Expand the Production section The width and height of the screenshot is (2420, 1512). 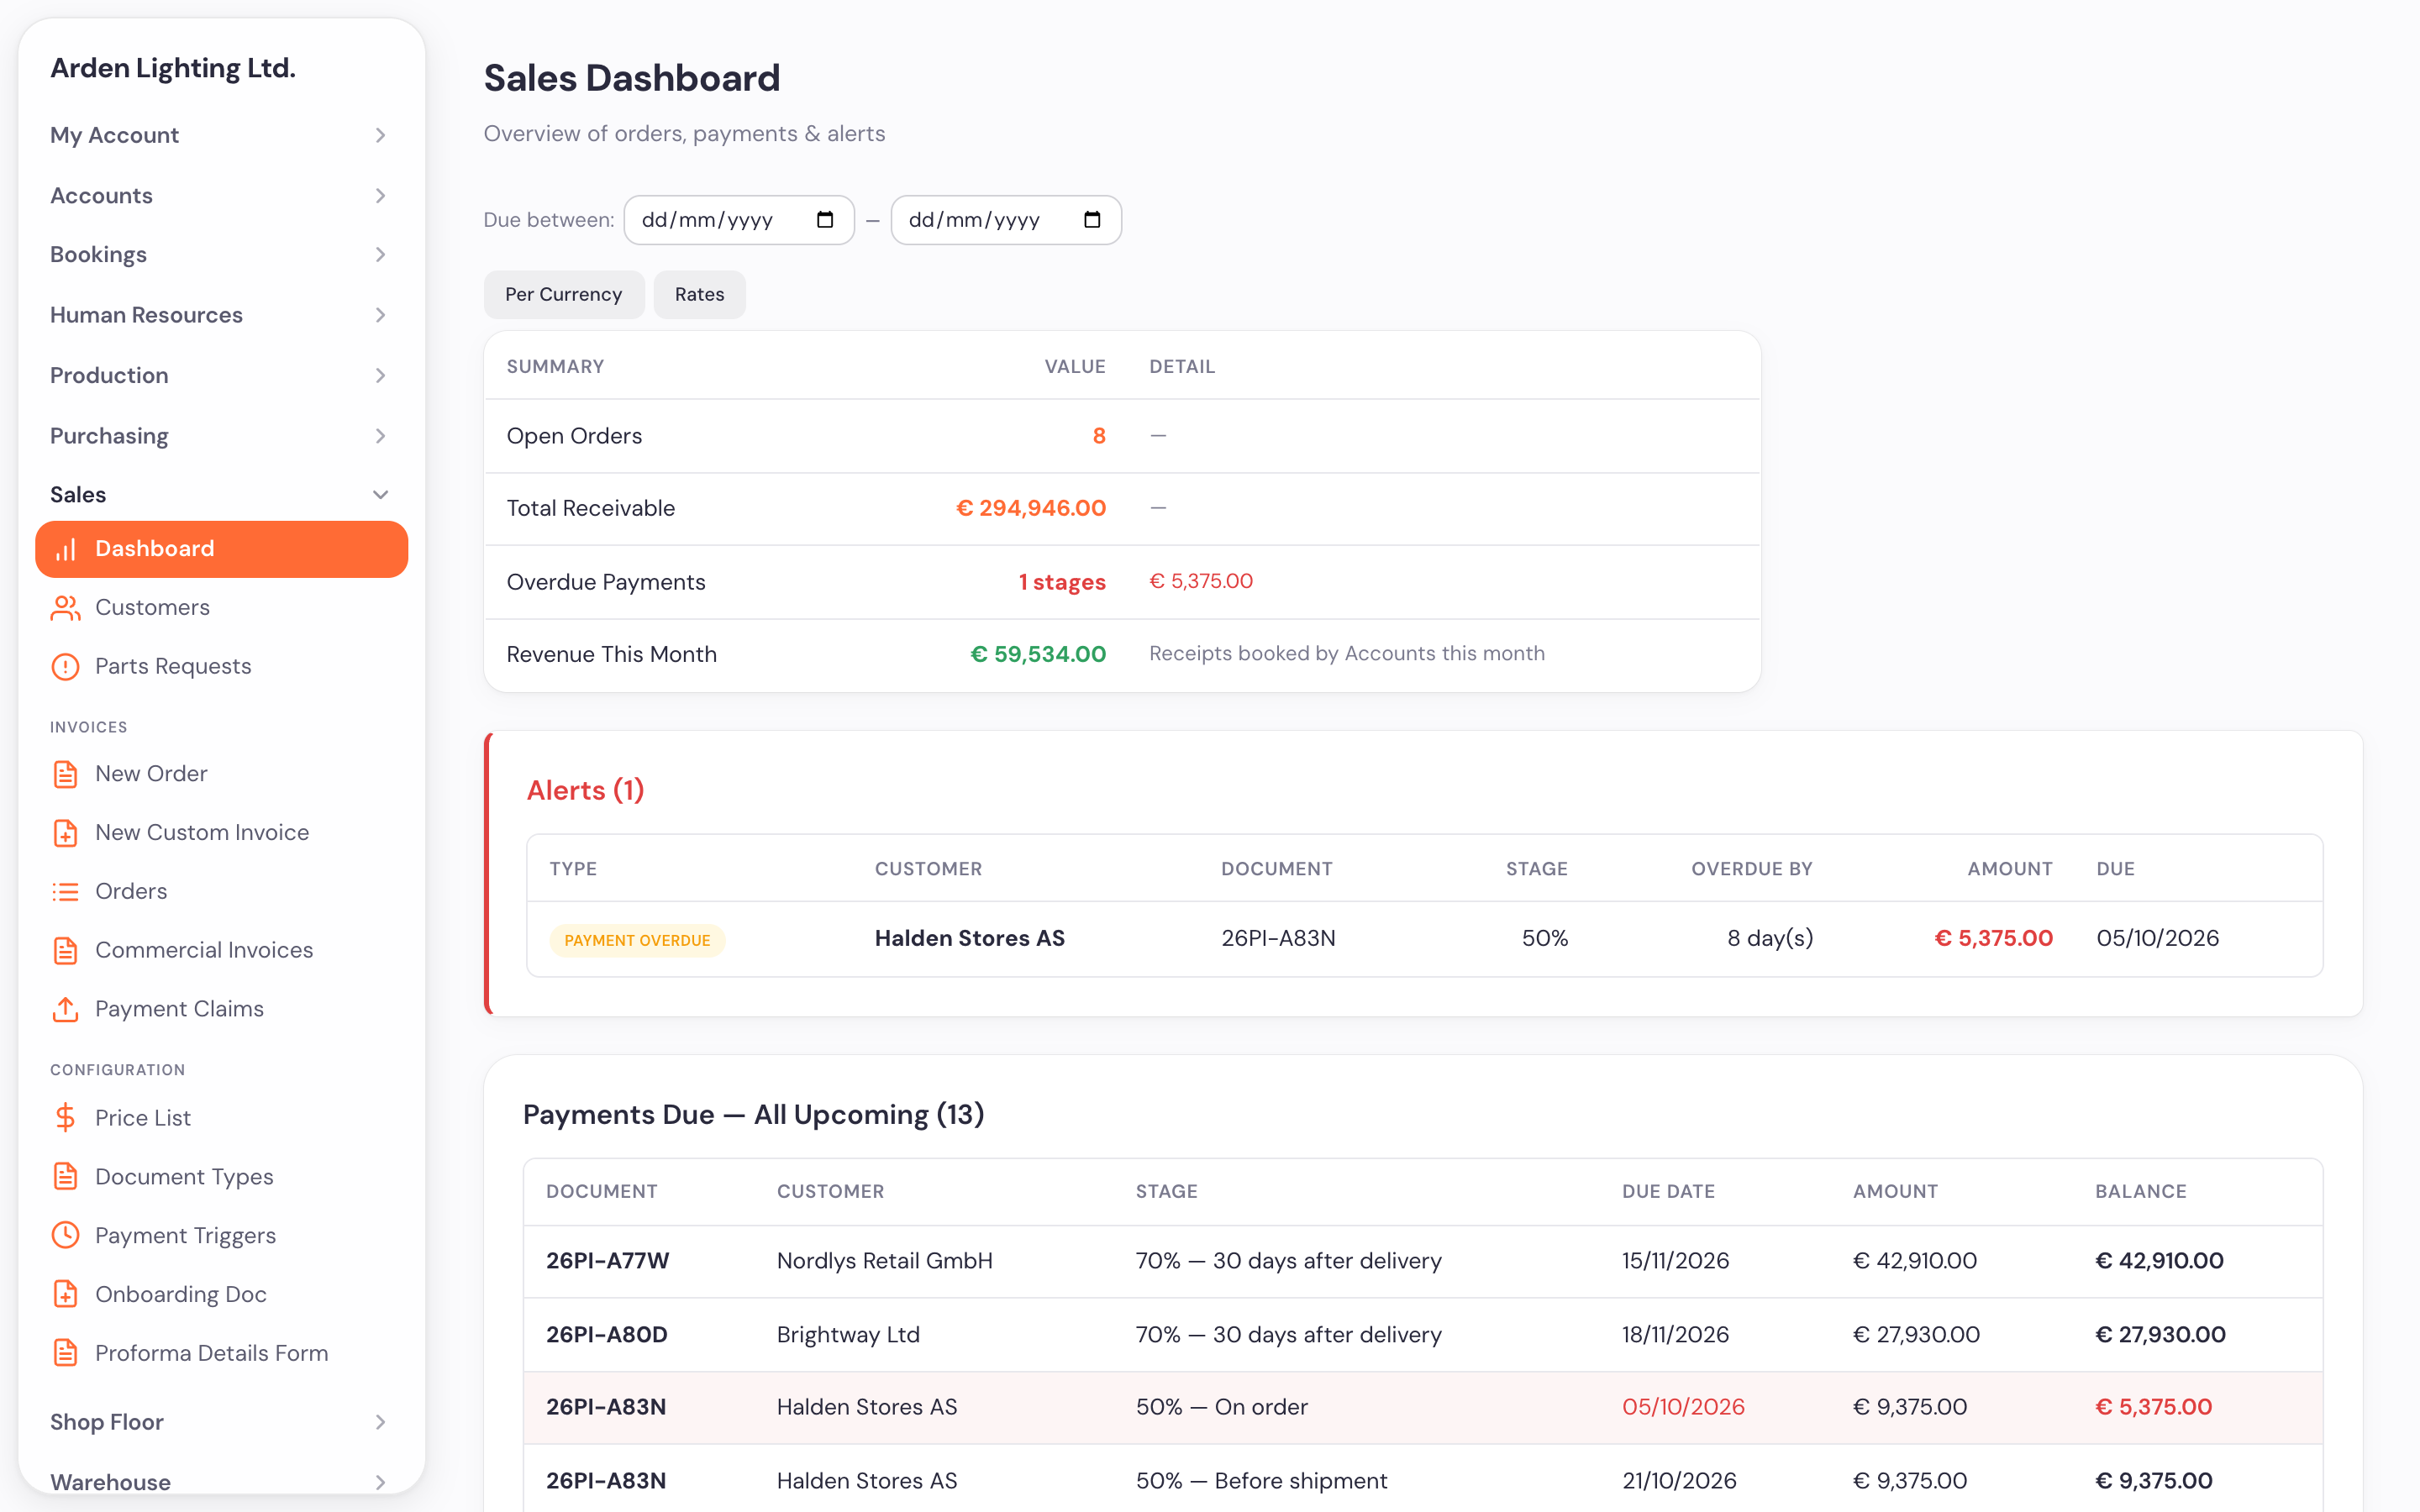220,376
